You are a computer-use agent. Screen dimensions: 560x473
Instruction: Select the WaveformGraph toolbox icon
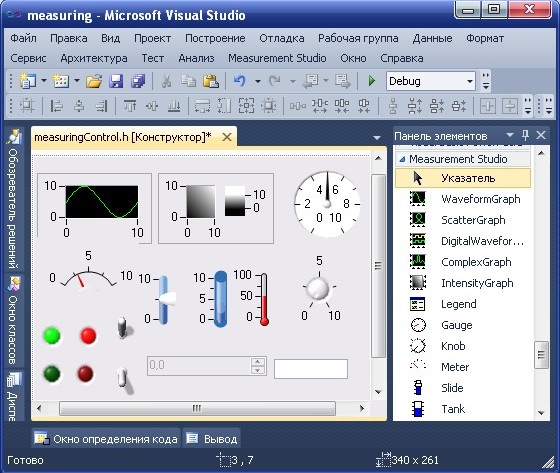pos(418,199)
